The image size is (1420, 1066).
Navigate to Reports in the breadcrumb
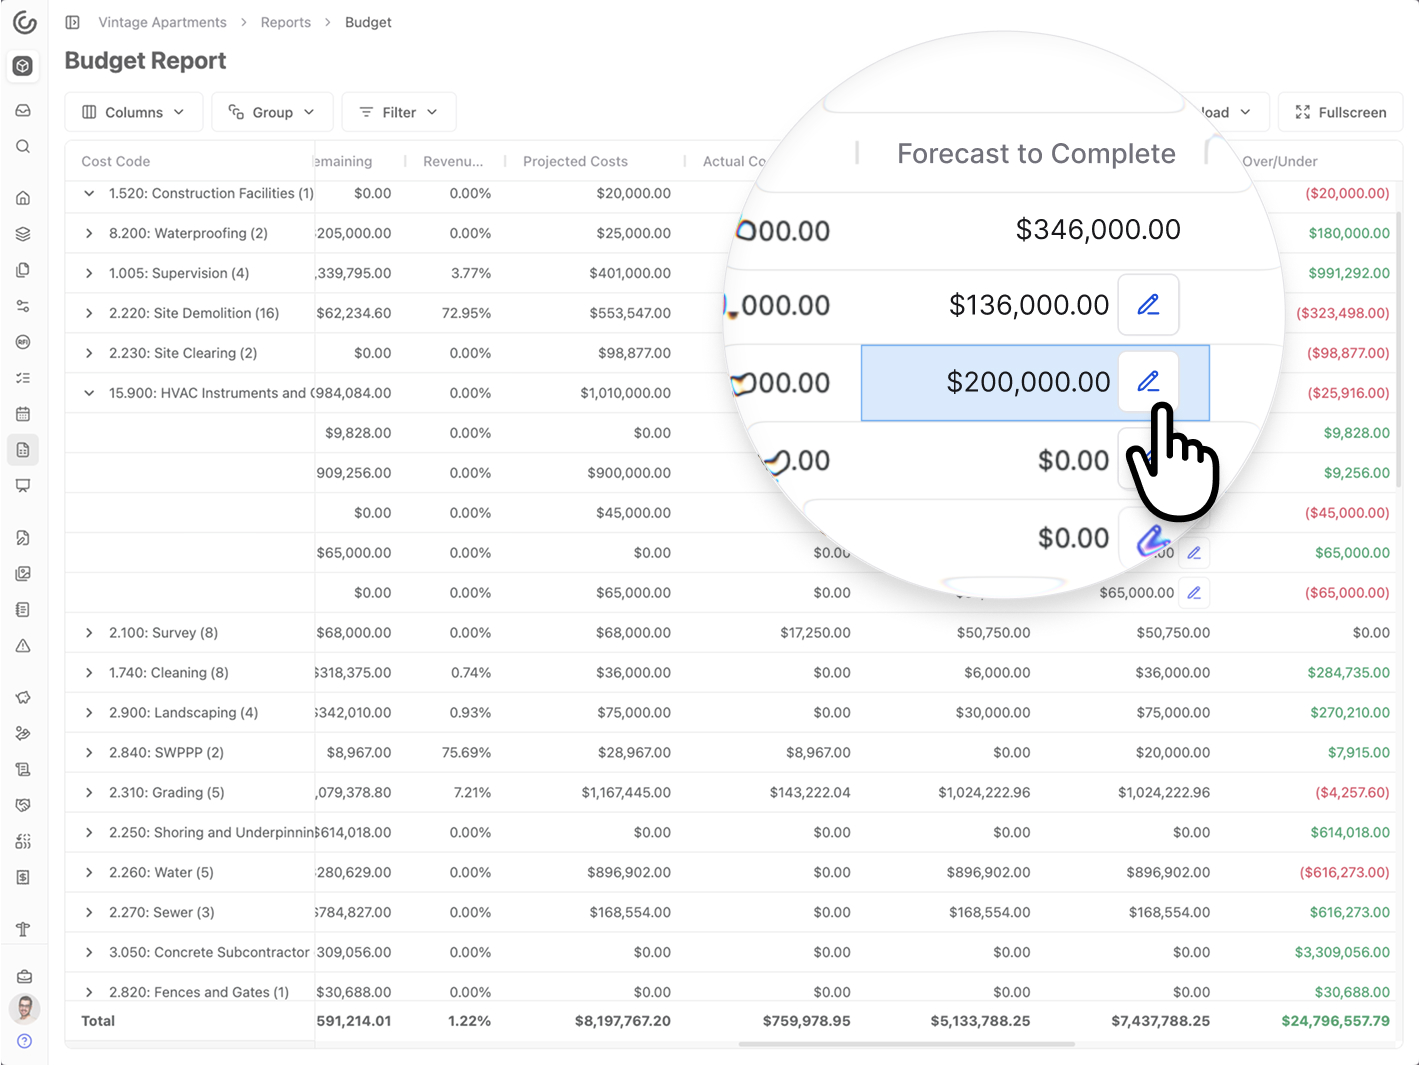(x=286, y=21)
